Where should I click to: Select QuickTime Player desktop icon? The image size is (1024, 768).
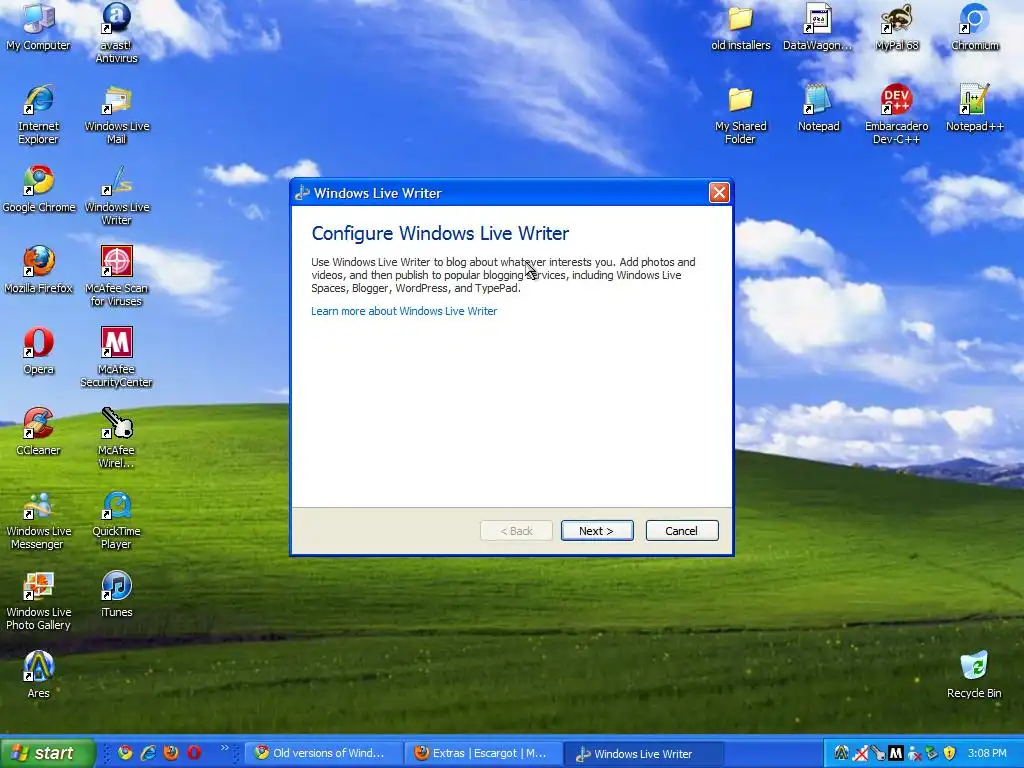pos(116,520)
